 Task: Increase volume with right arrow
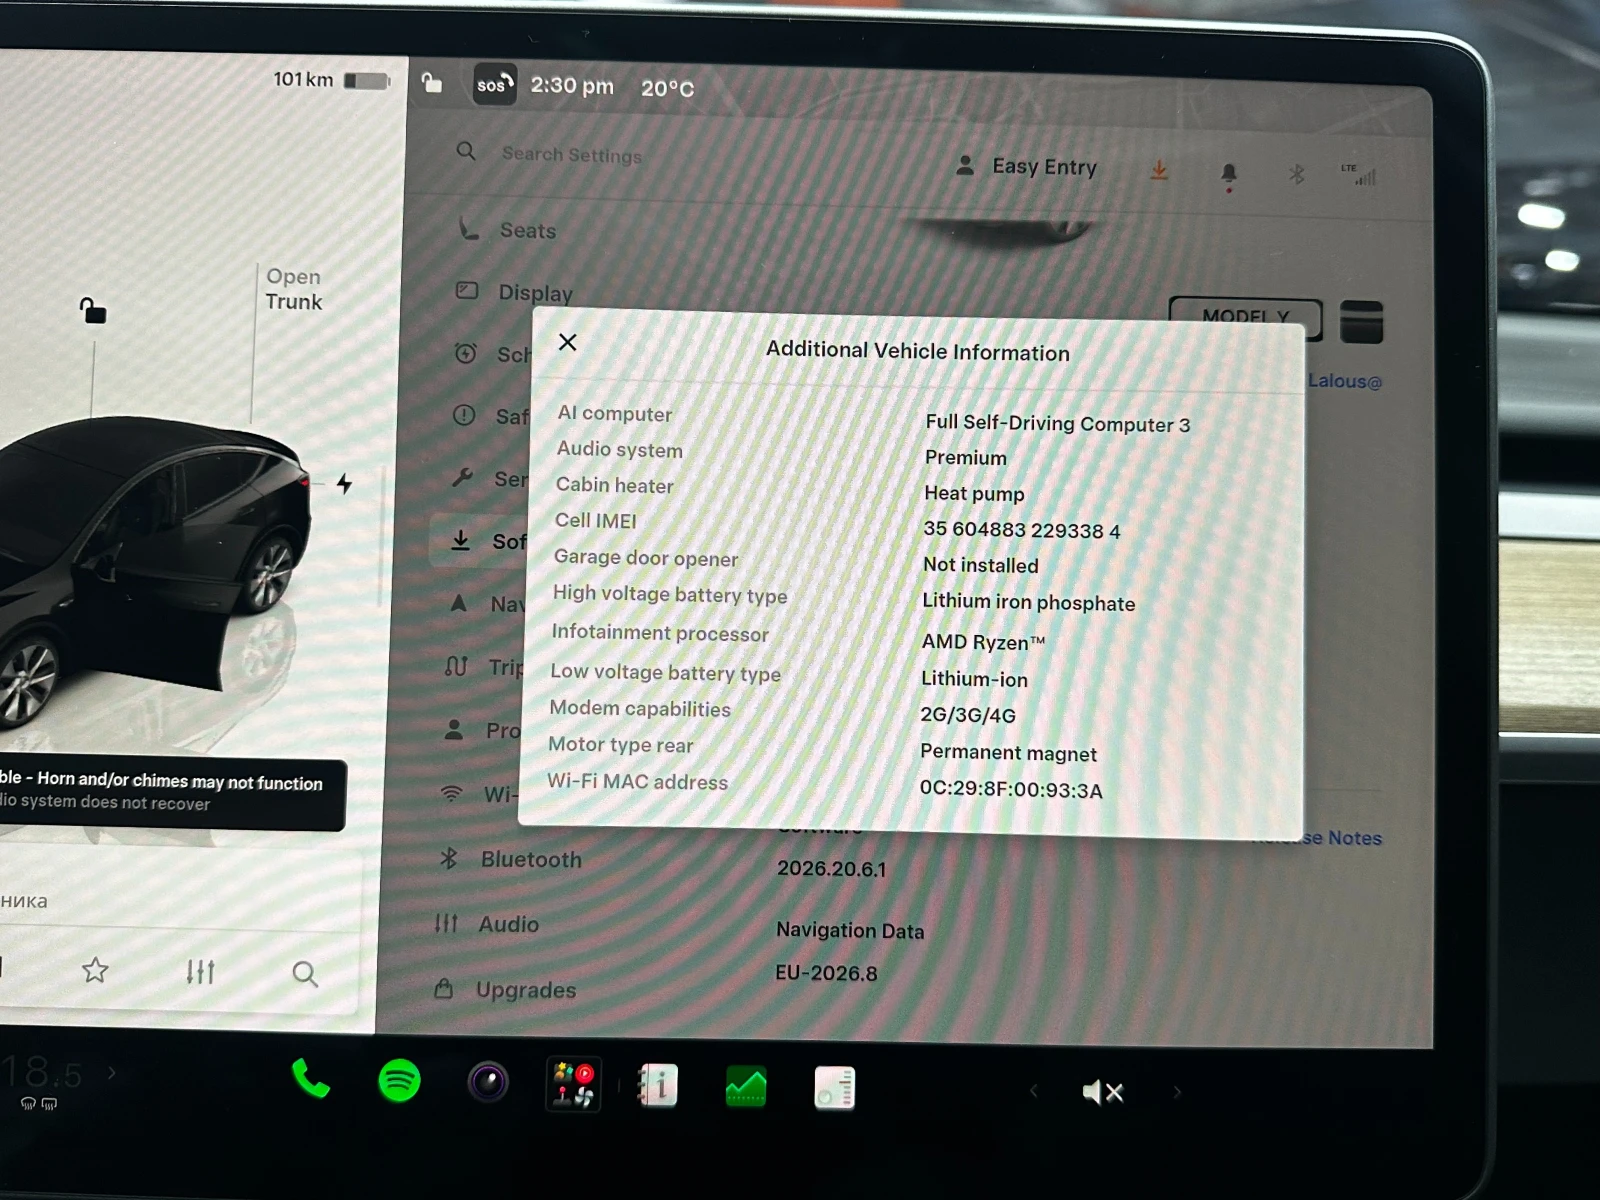(1177, 1093)
